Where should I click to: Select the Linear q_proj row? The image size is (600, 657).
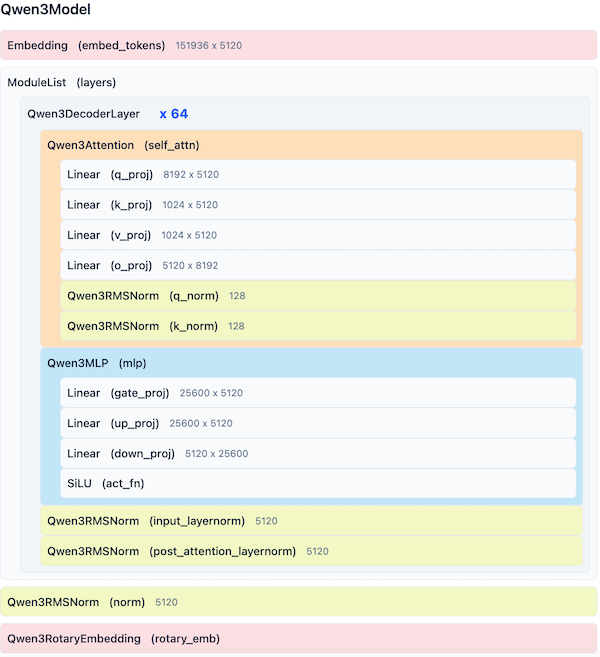pos(317,174)
